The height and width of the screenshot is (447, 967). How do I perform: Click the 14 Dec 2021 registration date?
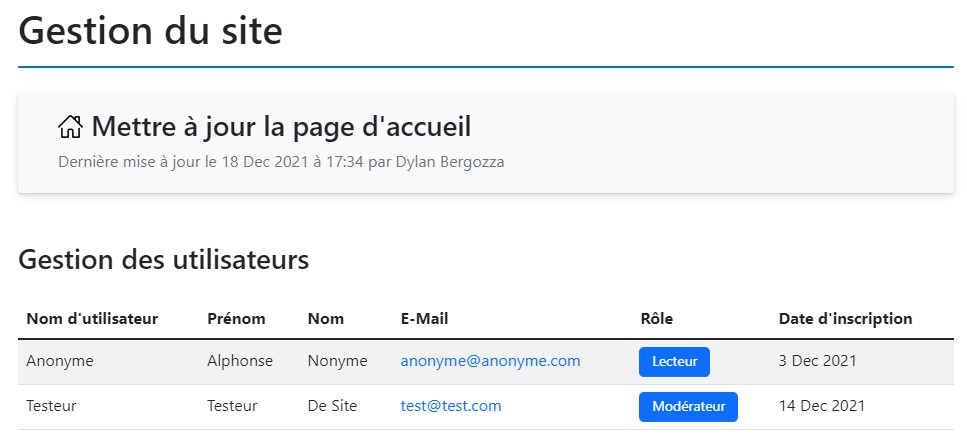(x=821, y=406)
